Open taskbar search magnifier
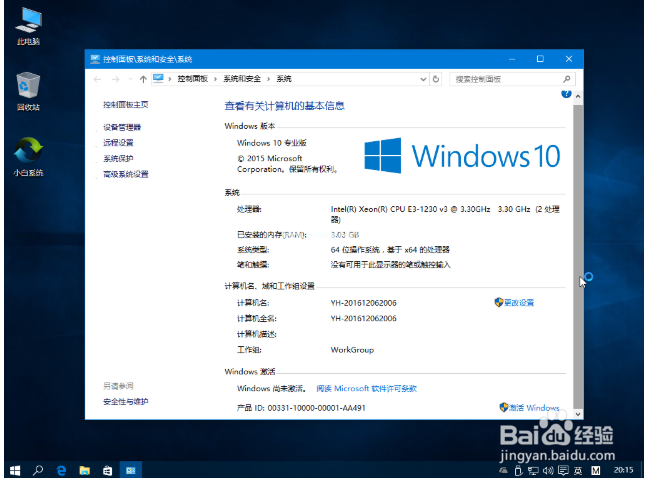Image resolution: width=652 pixels, height=478 pixels. point(38,470)
